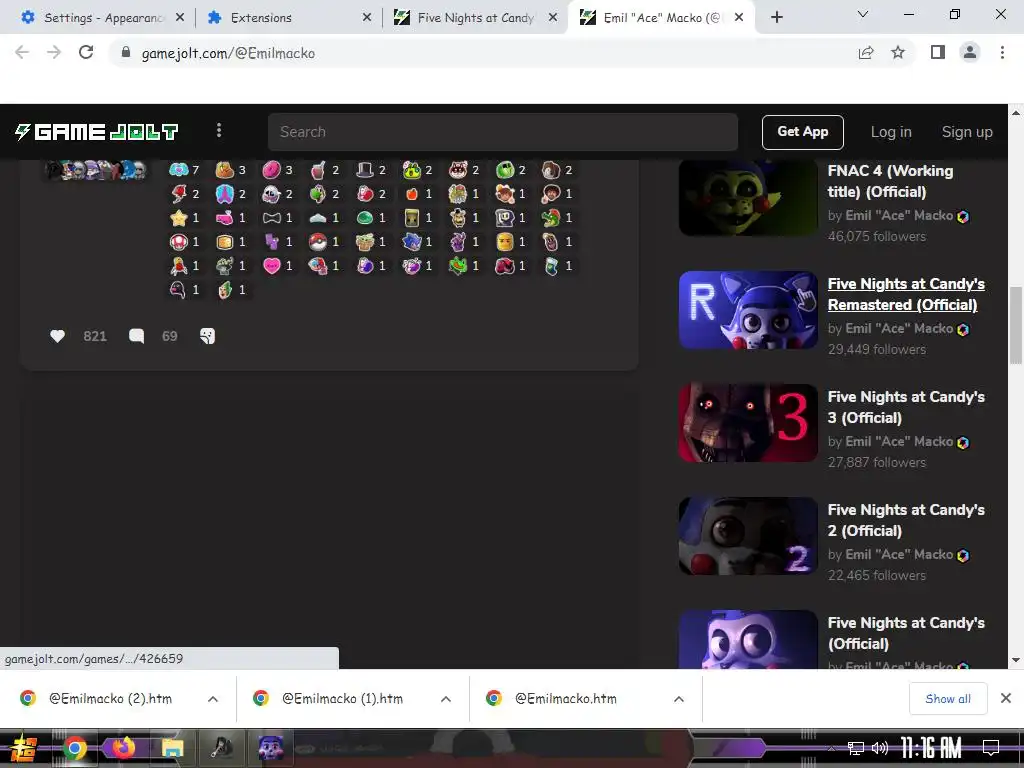Viewport: 1024px width, 768px height.
Task: Click the browser back arrow
Action: click(x=22, y=53)
